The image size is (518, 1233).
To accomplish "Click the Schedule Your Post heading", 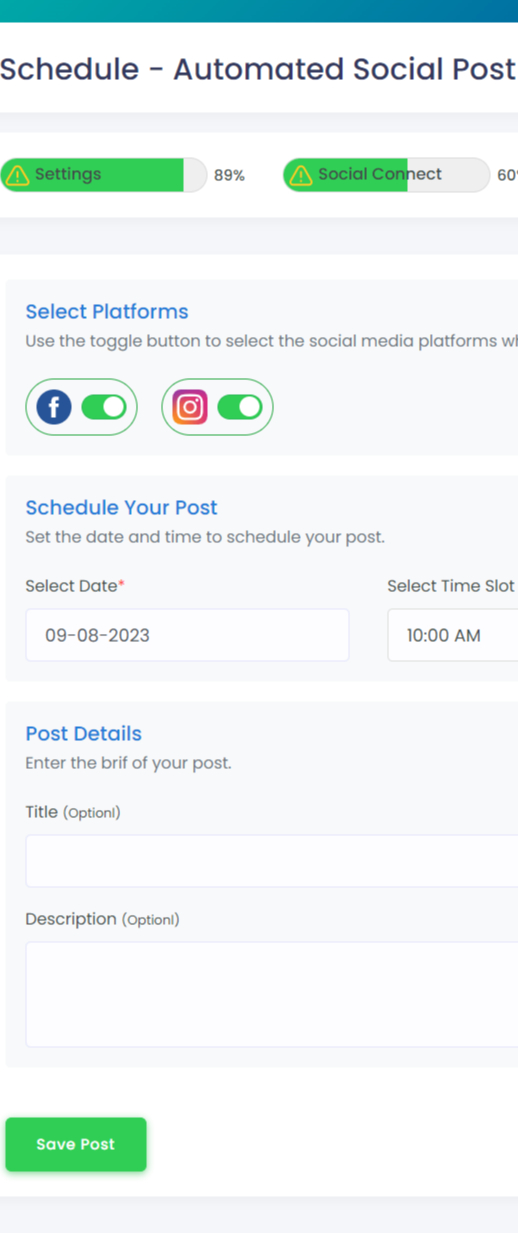I will [121, 507].
